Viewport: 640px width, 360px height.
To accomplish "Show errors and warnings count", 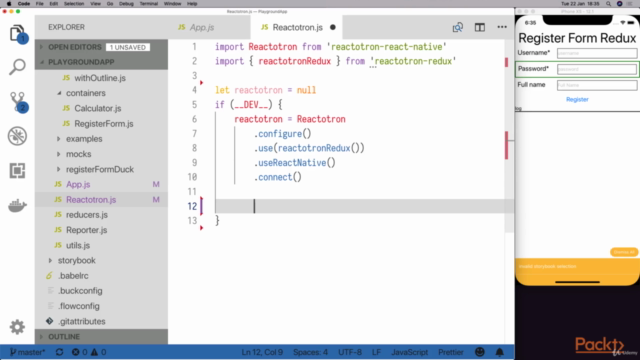I will click(x=89, y=352).
